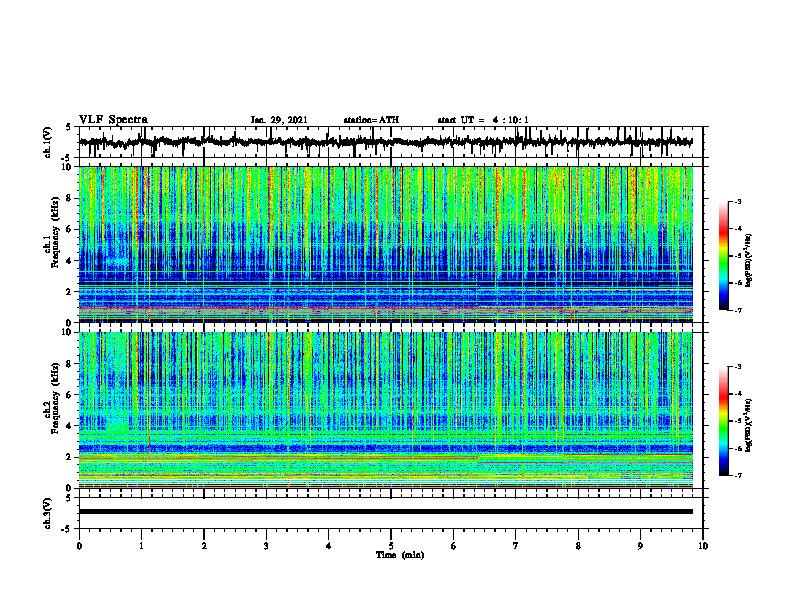Click the ch.1 "Frequency (kHz)" axis label
The image size is (792, 612).
(x=56, y=232)
